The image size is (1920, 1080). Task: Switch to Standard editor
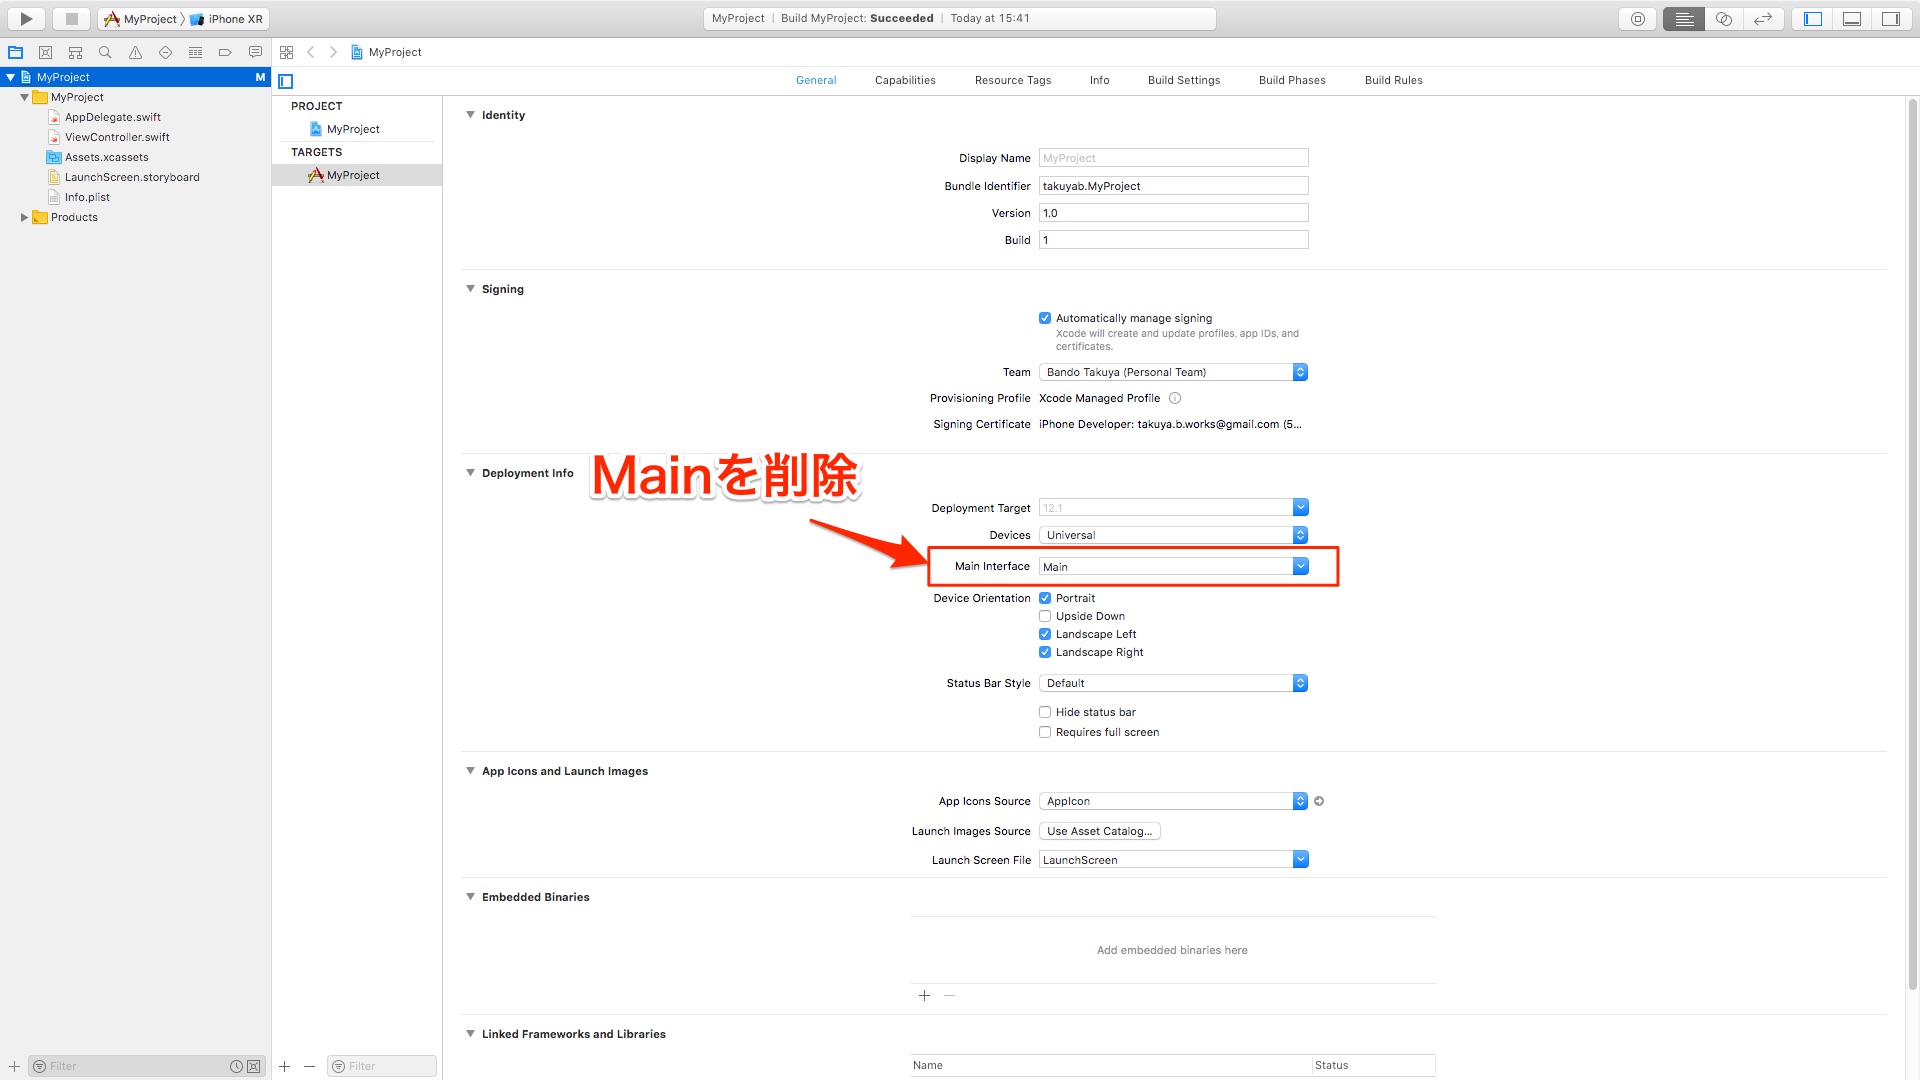pos(1684,19)
